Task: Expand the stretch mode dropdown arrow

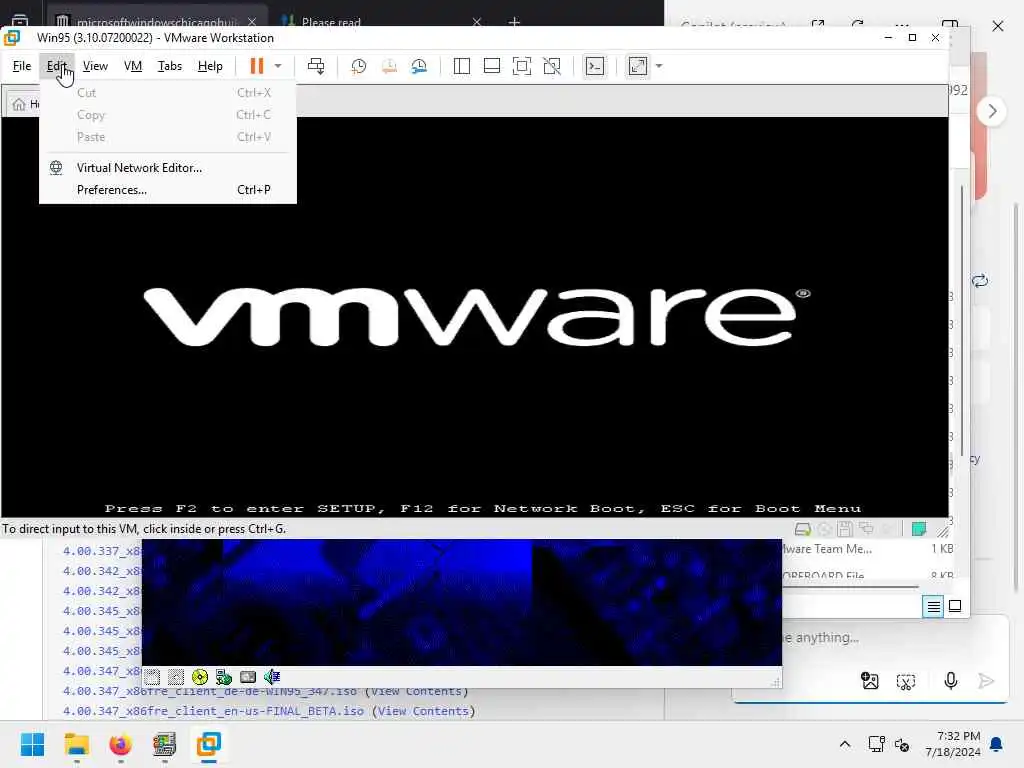Action: click(659, 66)
